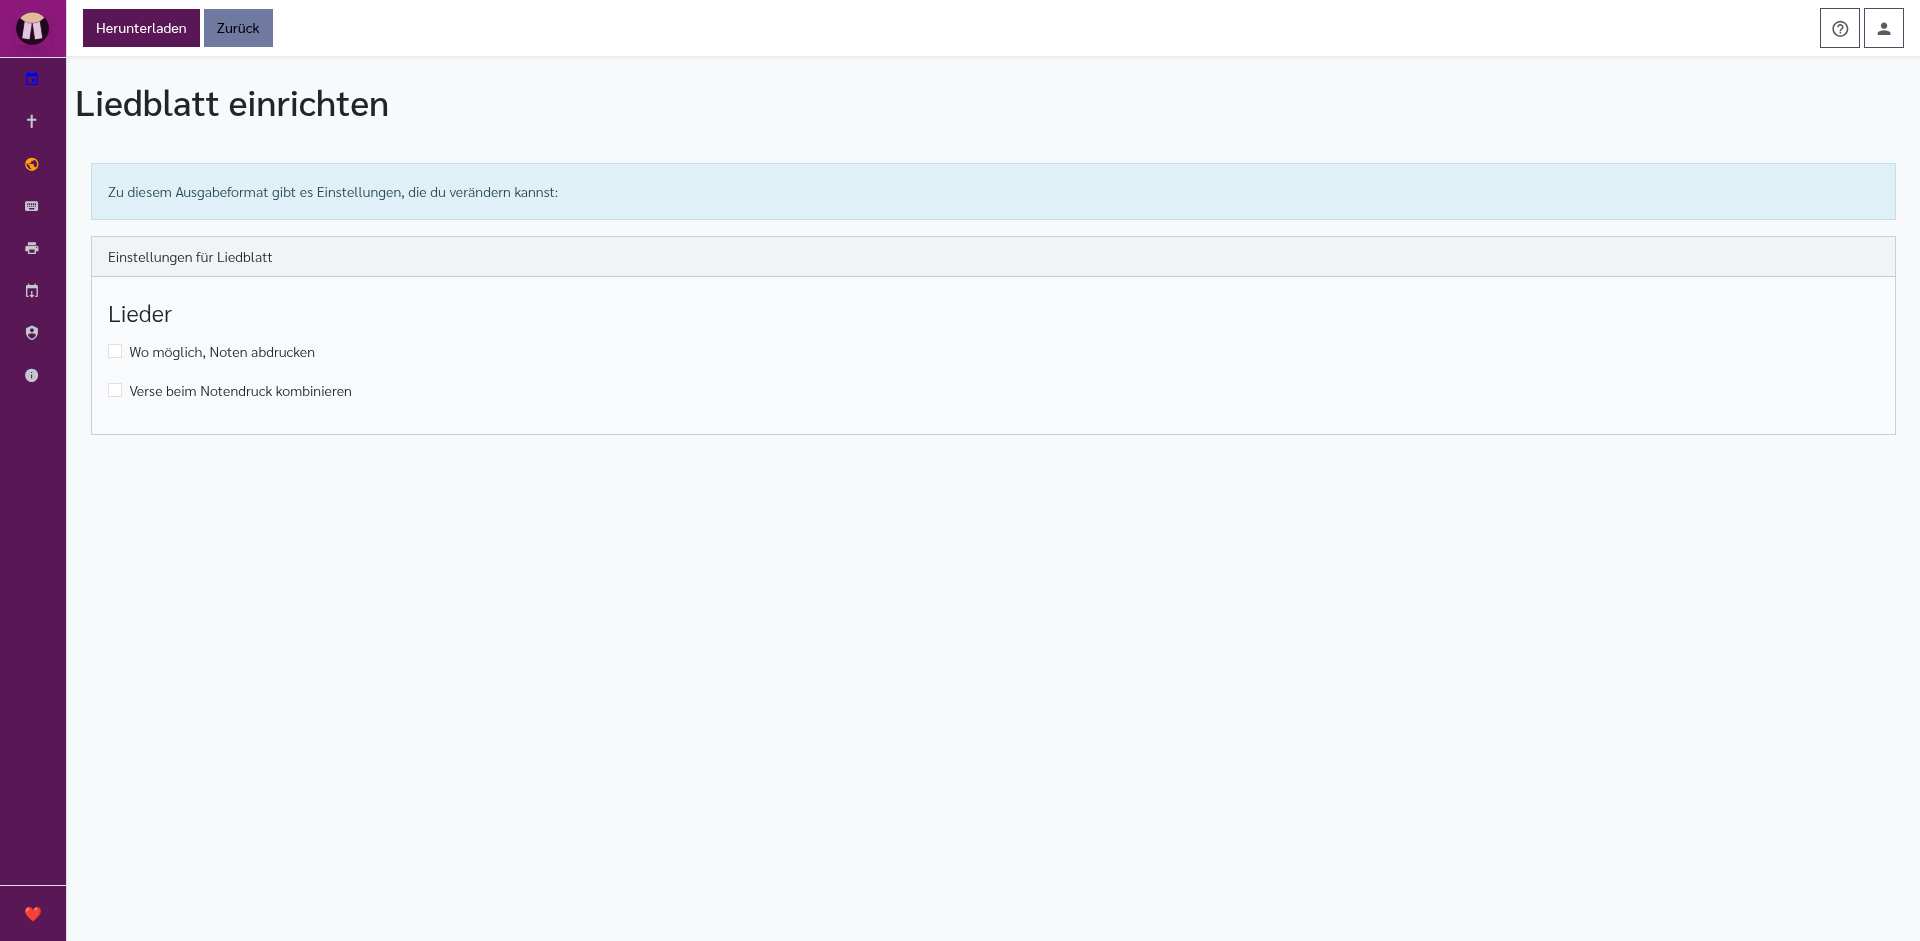Enable 'Verse beim Notendruck kombinieren' checkbox
The image size is (1920, 941).
click(x=115, y=390)
